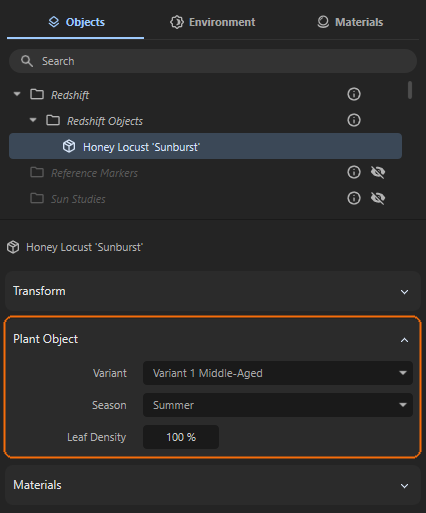Switch to the Environment tab
The image size is (426, 513).
point(213,22)
